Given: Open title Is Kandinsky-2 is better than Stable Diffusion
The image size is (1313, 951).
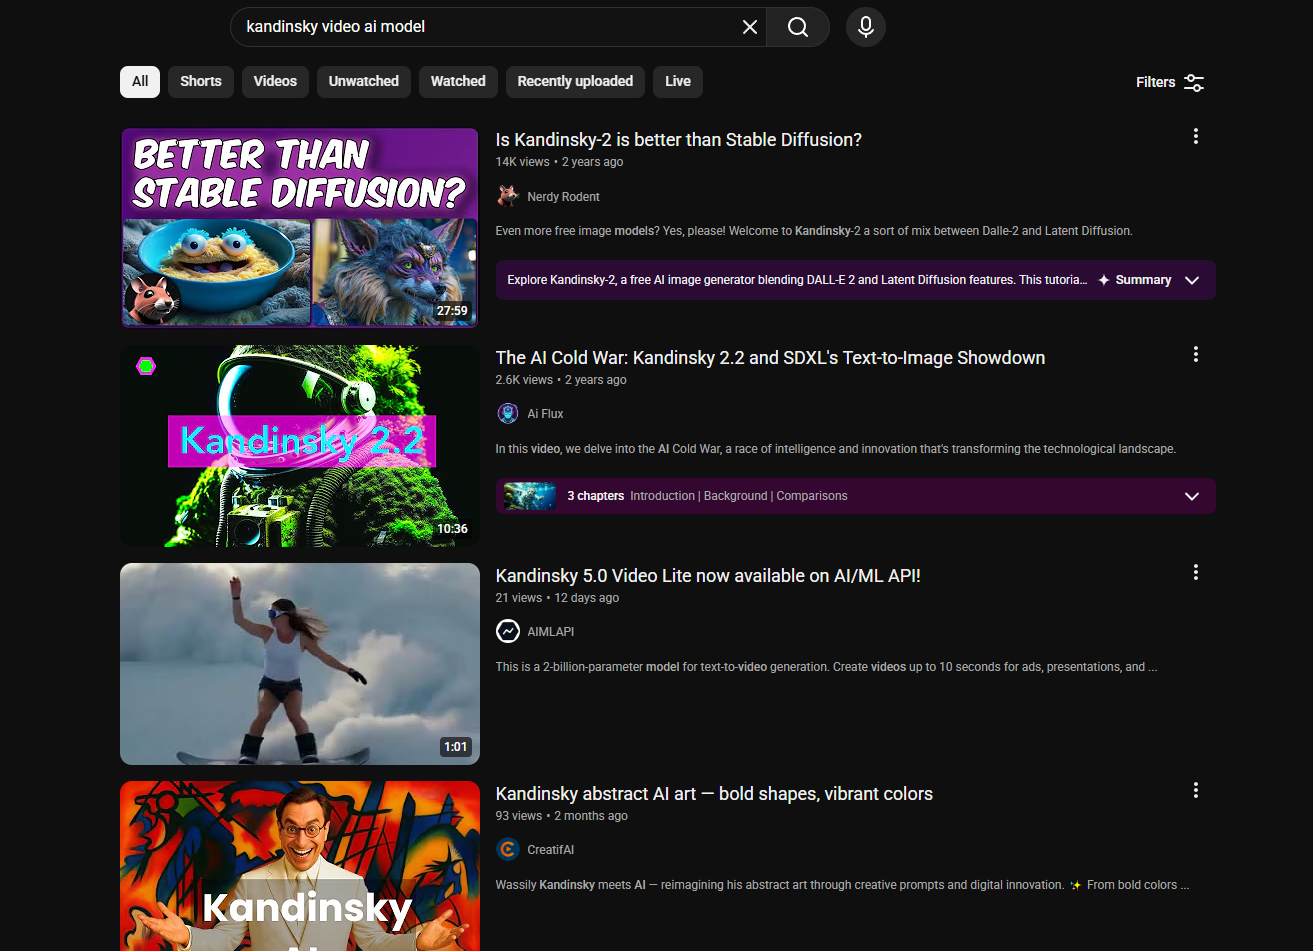Looking at the screenshot, I should coord(679,140).
